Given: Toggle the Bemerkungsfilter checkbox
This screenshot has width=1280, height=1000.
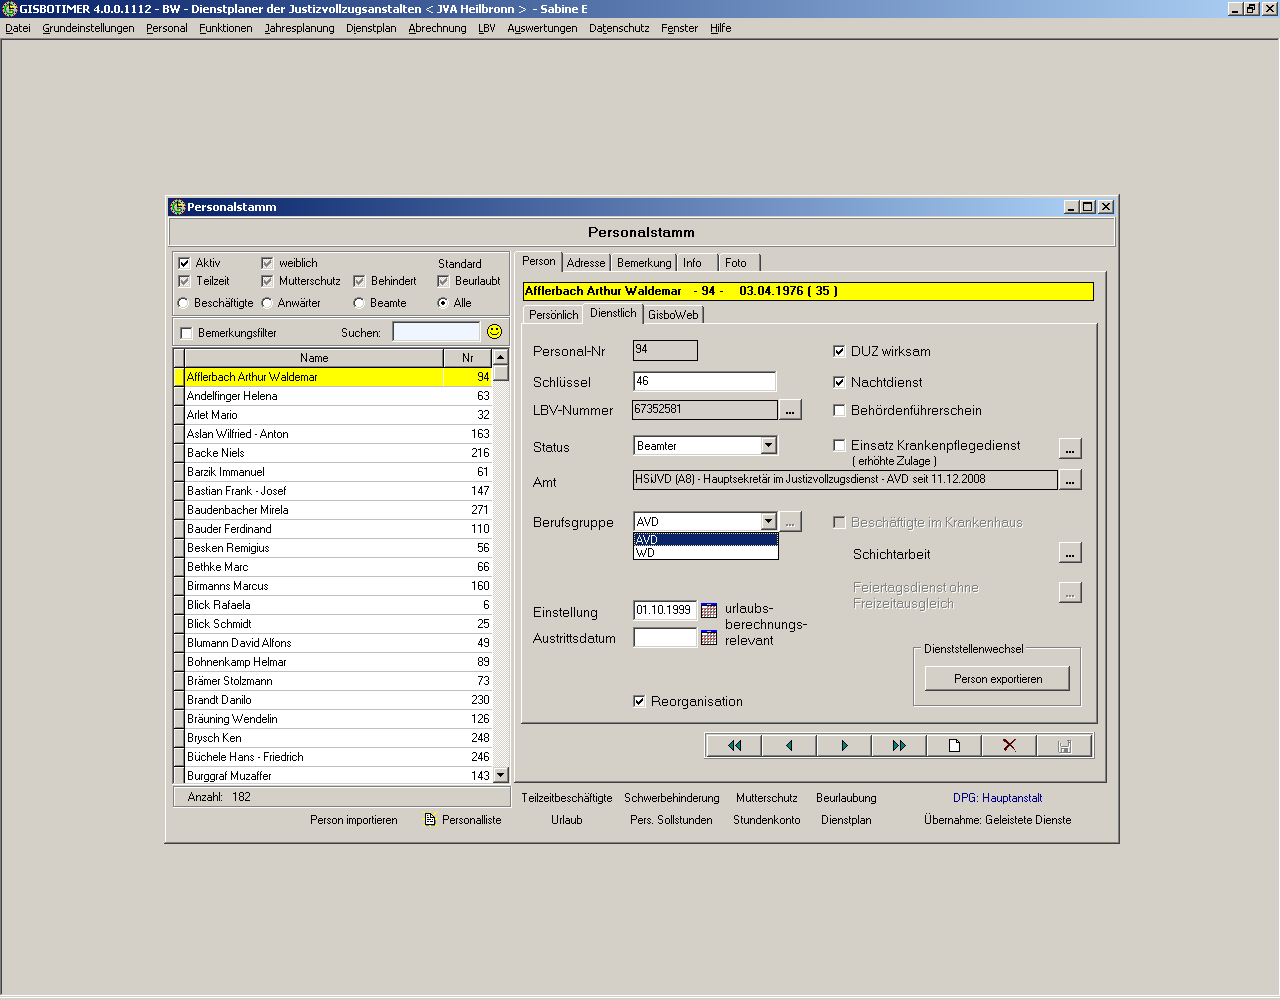Looking at the screenshot, I should (x=186, y=333).
